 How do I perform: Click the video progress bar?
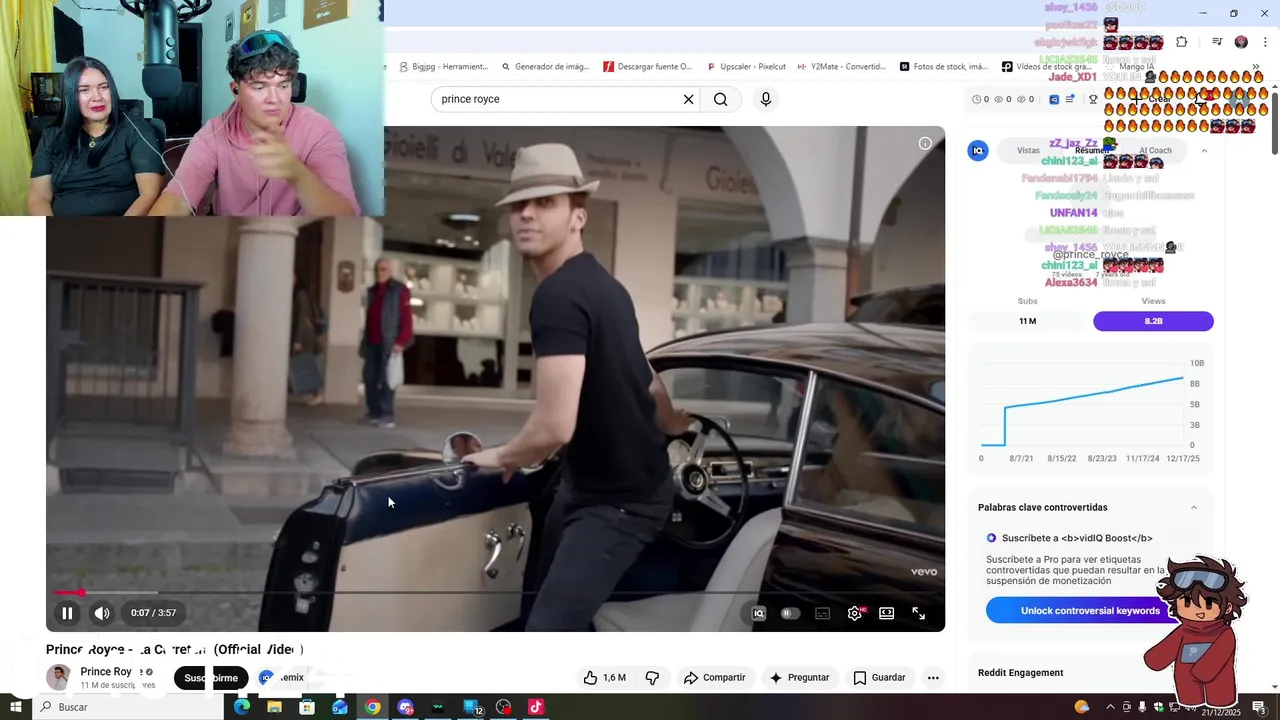[495, 593]
